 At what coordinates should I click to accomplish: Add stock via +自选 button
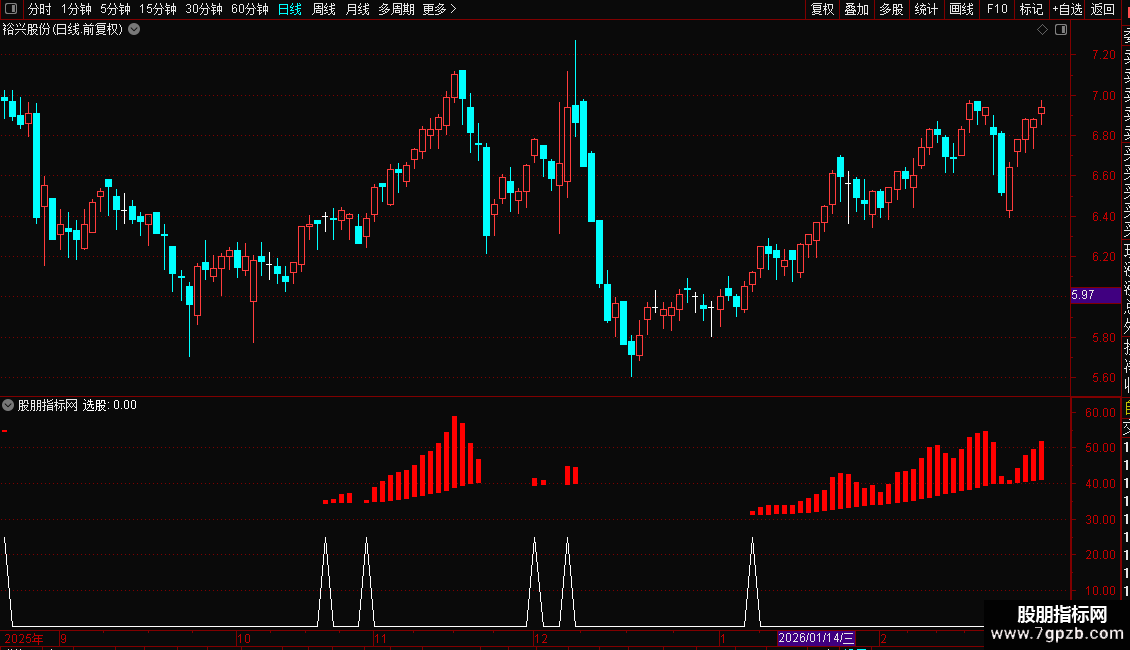(x=1067, y=9)
